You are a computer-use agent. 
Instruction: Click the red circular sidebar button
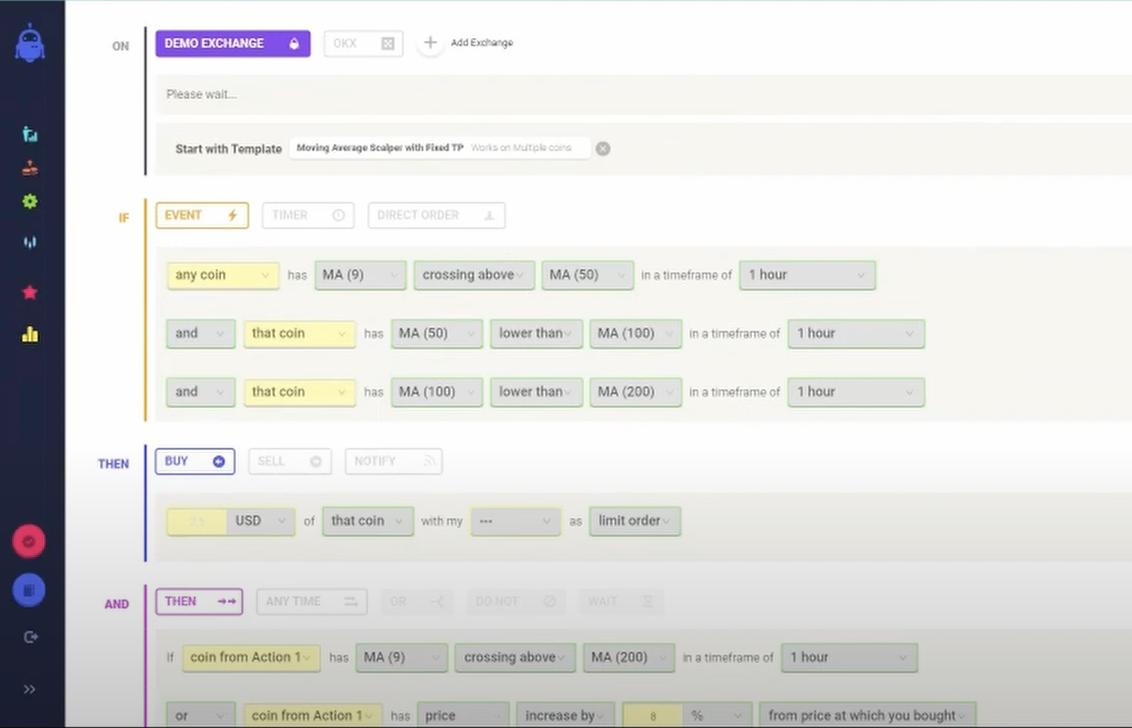point(29,542)
